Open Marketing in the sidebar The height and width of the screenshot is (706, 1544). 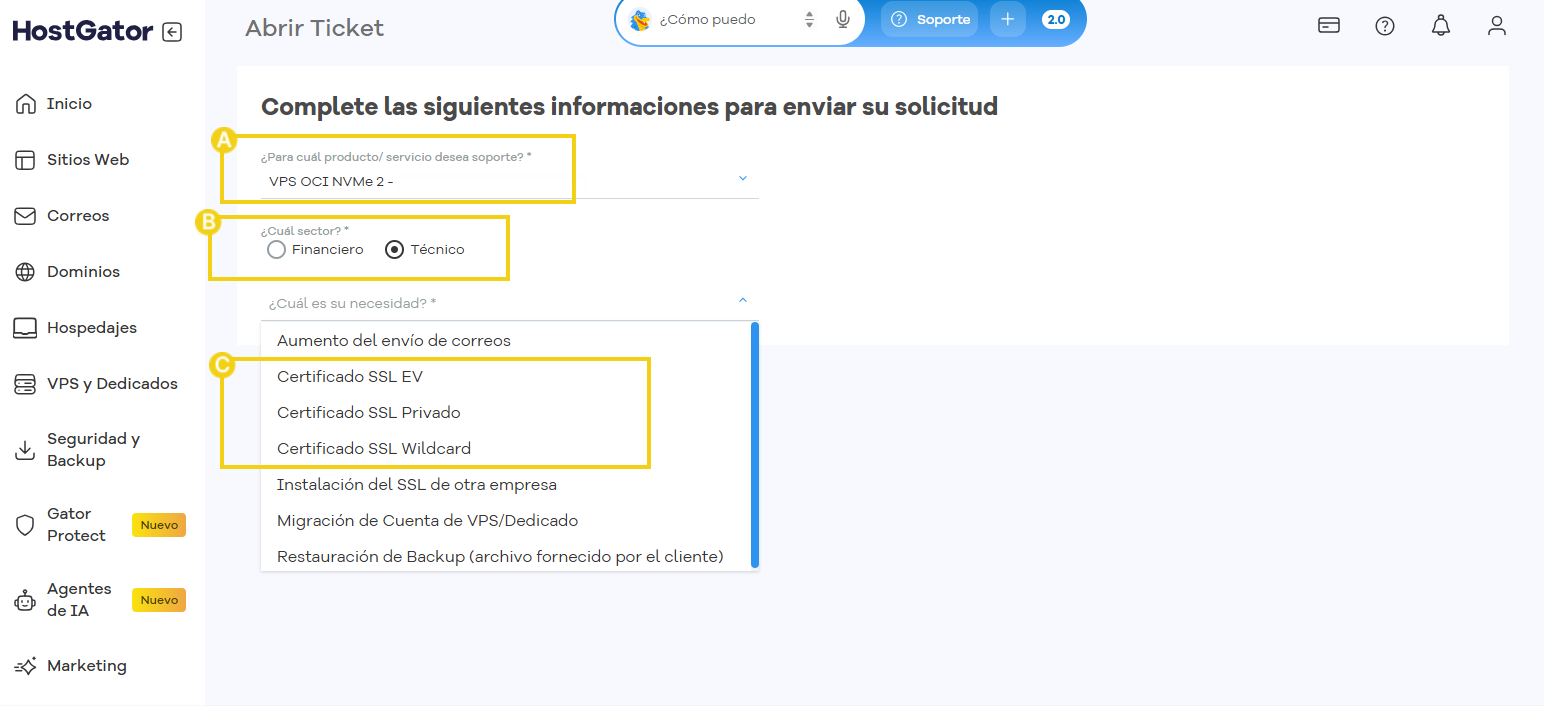tap(87, 666)
